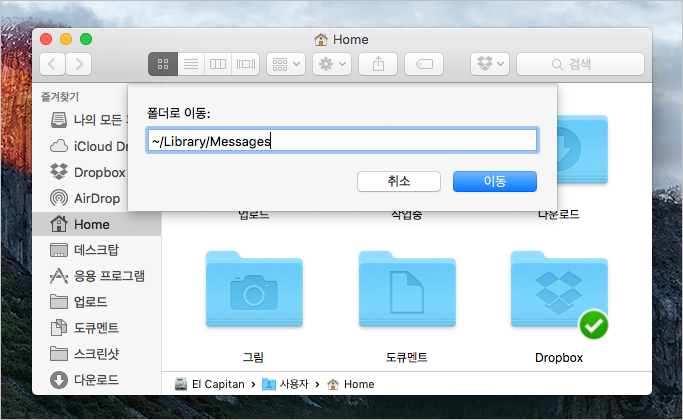683x420 pixels.
Task: Switch to icon view
Action: (163, 64)
